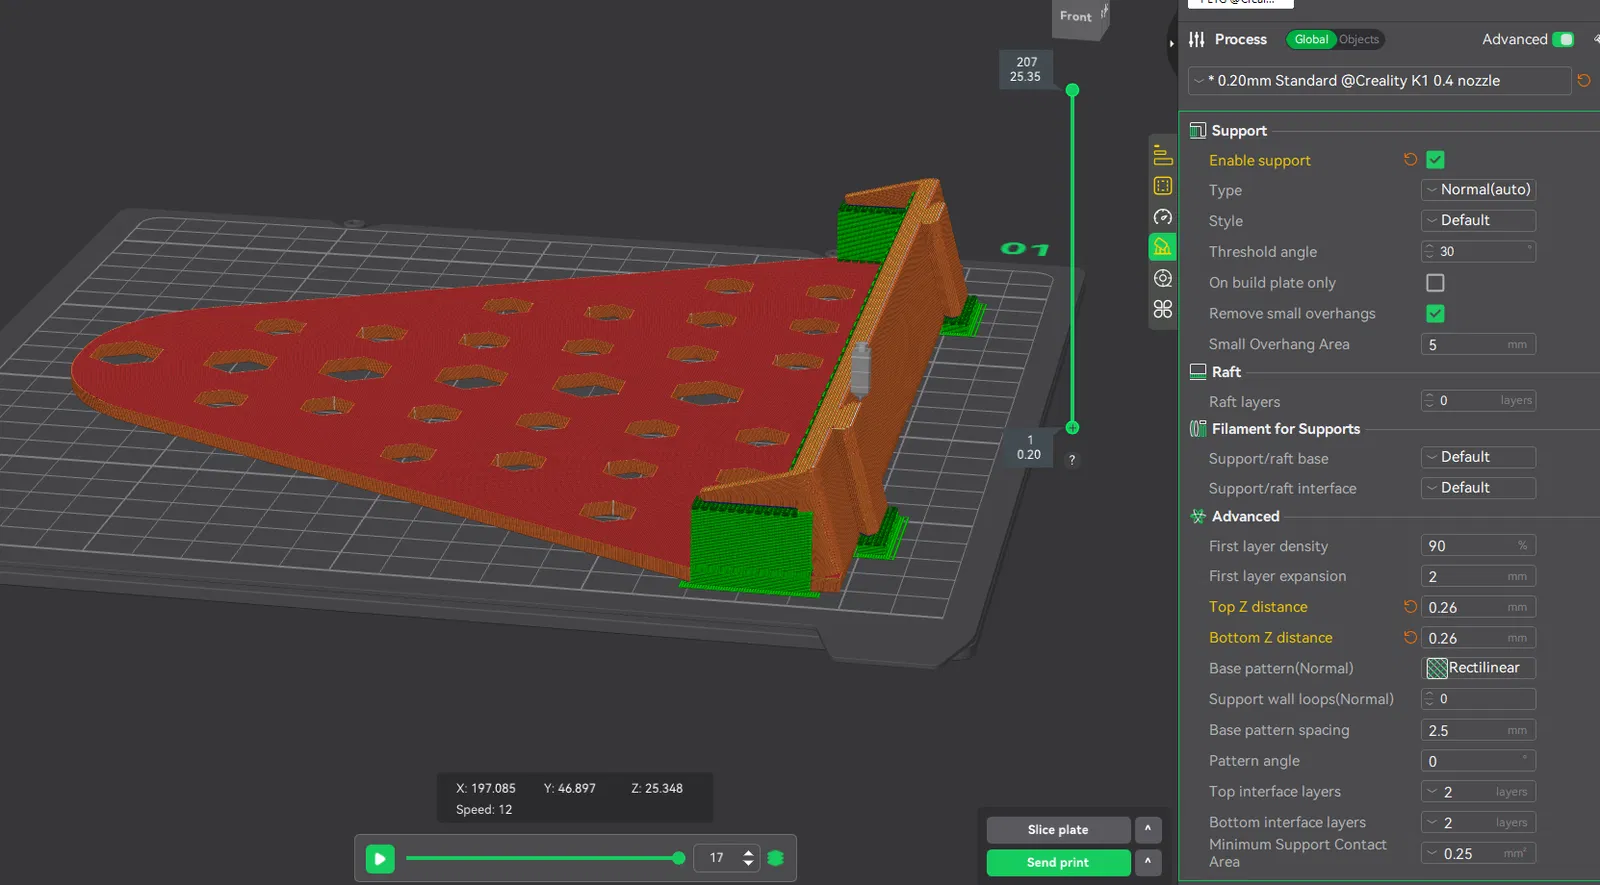Open the support Style dropdown
This screenshot has height=885, width=1600.
coord(1478,220)
